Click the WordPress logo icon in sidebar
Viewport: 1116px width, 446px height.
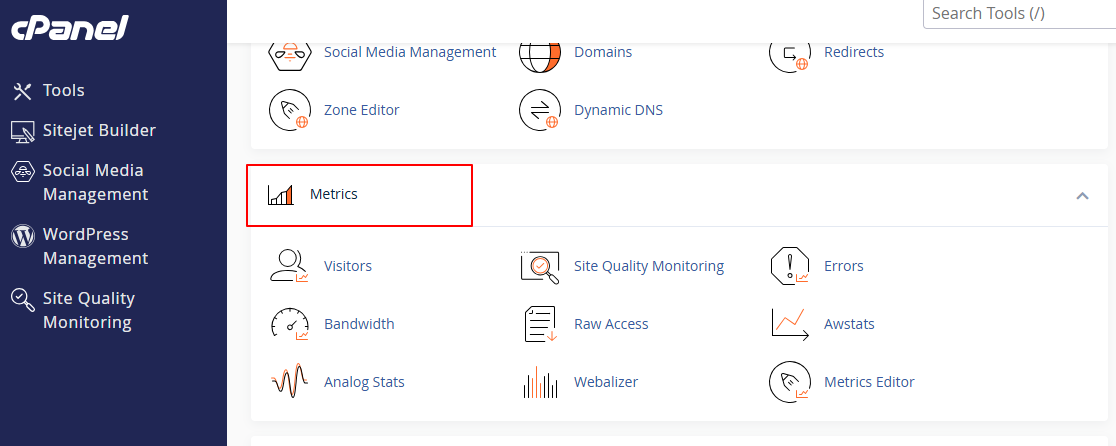click(x=23, y=235)
